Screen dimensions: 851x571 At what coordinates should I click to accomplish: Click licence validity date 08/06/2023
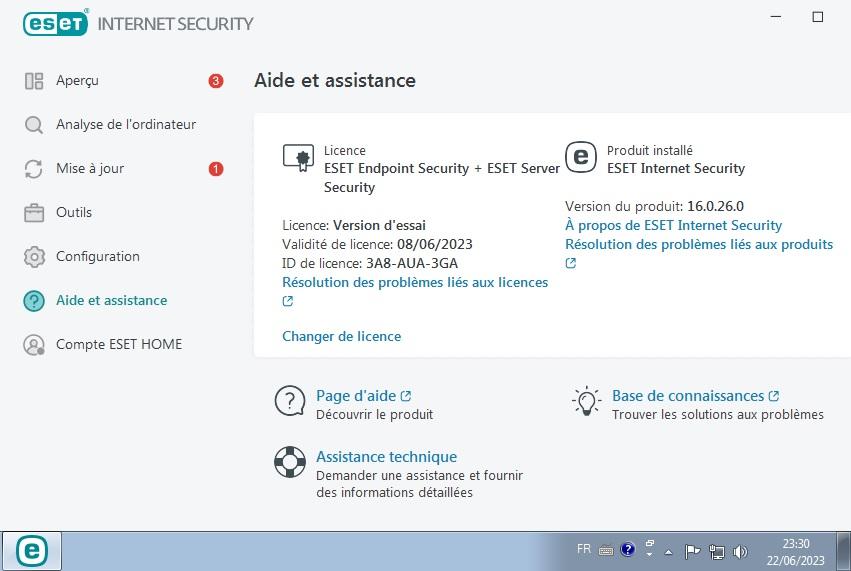click(435, 244)
